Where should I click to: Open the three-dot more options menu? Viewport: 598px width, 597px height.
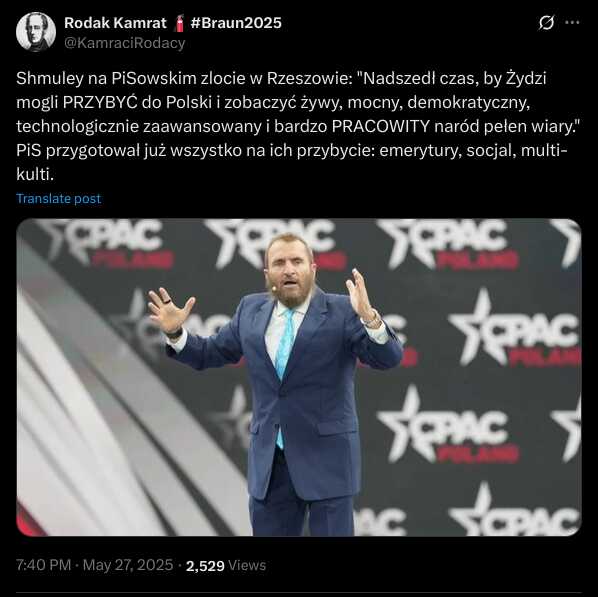pyautogui.click(x=572, y=23)
